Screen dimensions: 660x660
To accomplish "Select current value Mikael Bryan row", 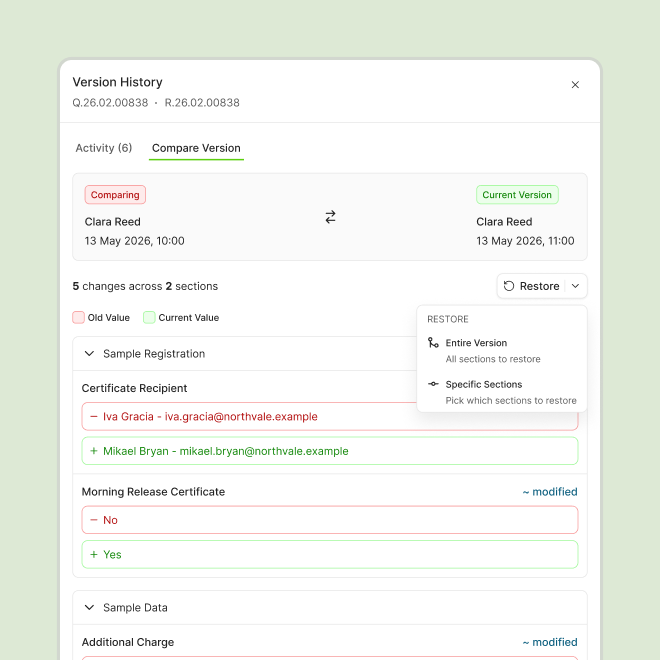I will click(330, 451).
